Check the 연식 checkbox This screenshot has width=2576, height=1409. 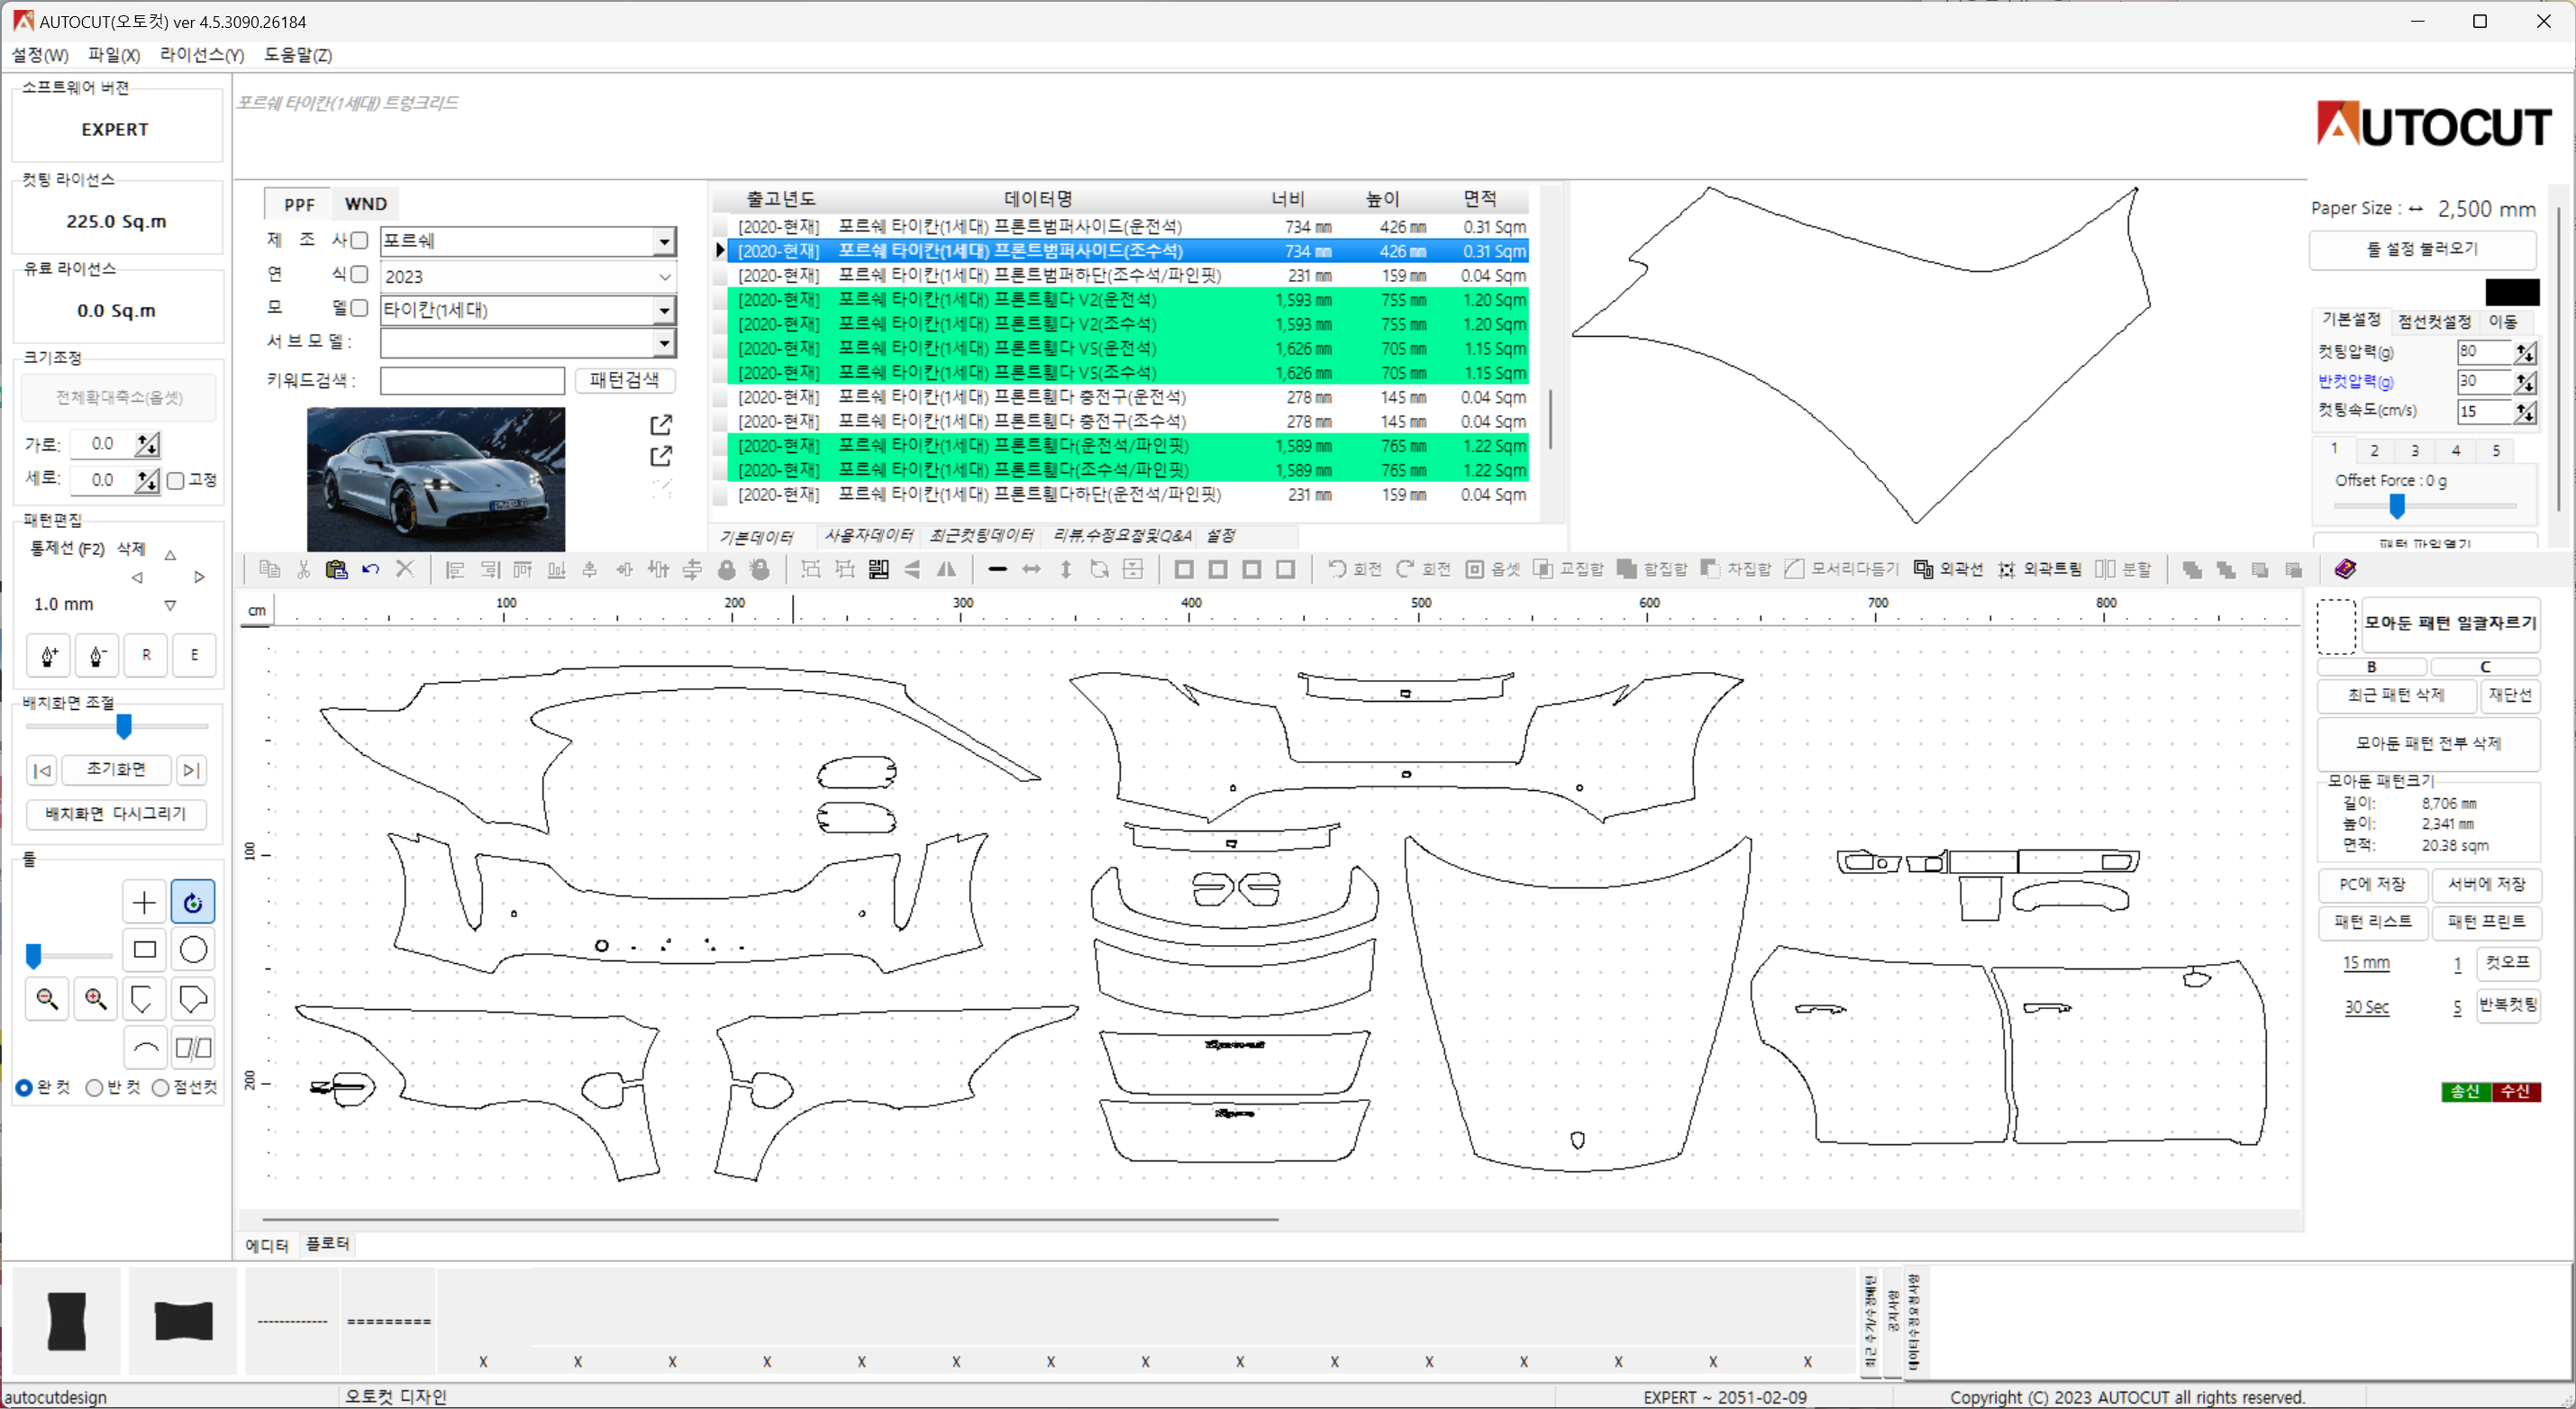click(359, 274)
